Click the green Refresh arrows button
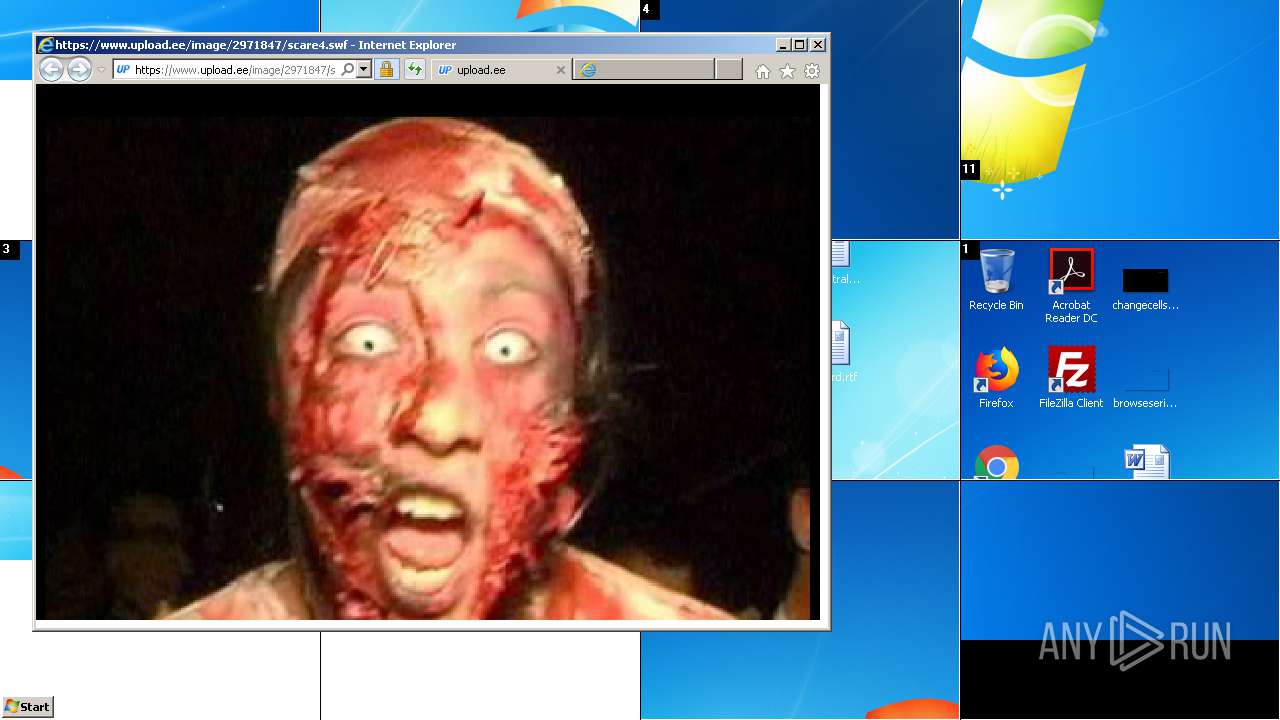Viewport: 1280px width, 720px height. [x=415, y=69]
